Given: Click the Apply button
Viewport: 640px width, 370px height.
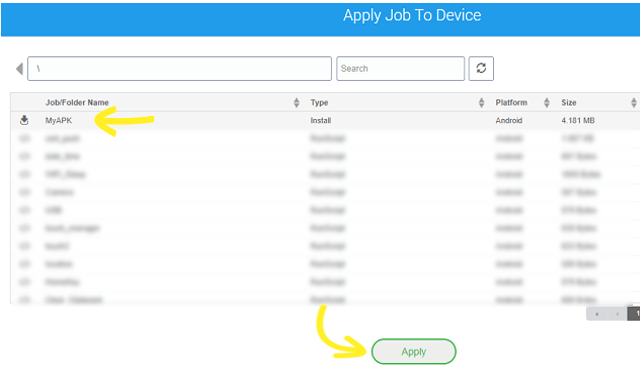Looking at the screenshot, I should point(413,351).
